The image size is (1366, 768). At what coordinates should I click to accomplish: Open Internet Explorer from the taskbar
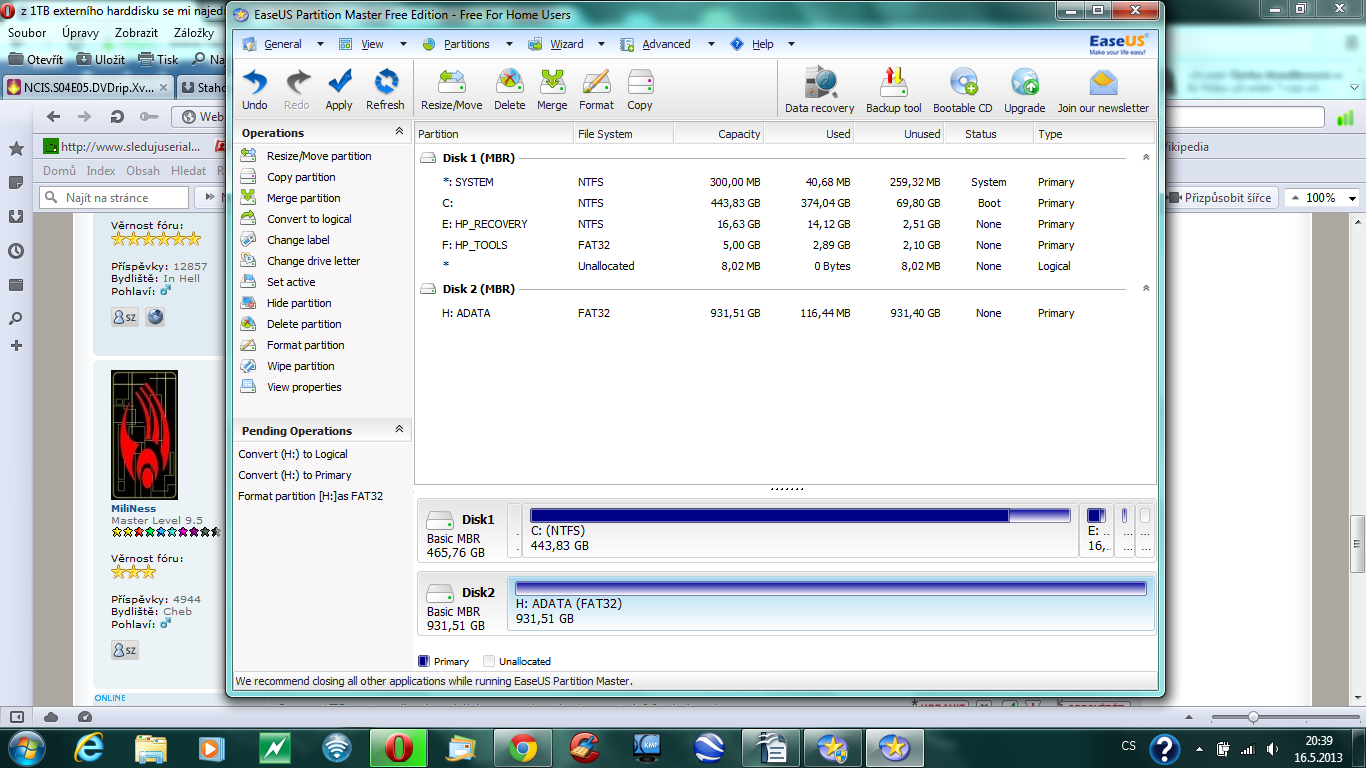tap(89, 748)
